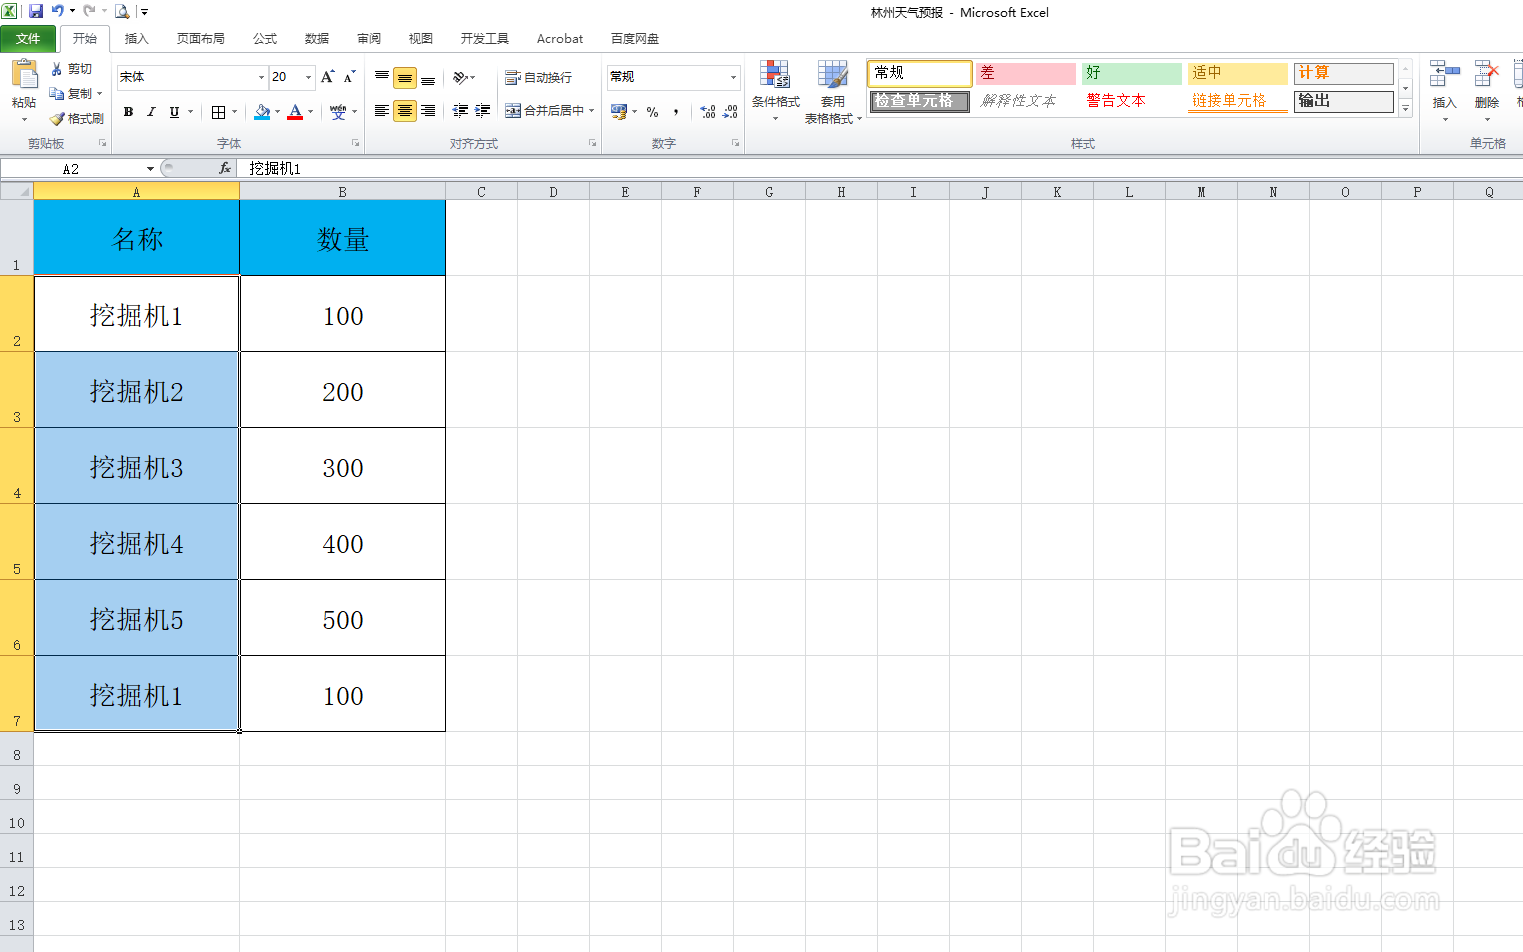Toggle center horizontal alignment
1523x952 pixels.
pyautogui.click(x=405, y=111)
